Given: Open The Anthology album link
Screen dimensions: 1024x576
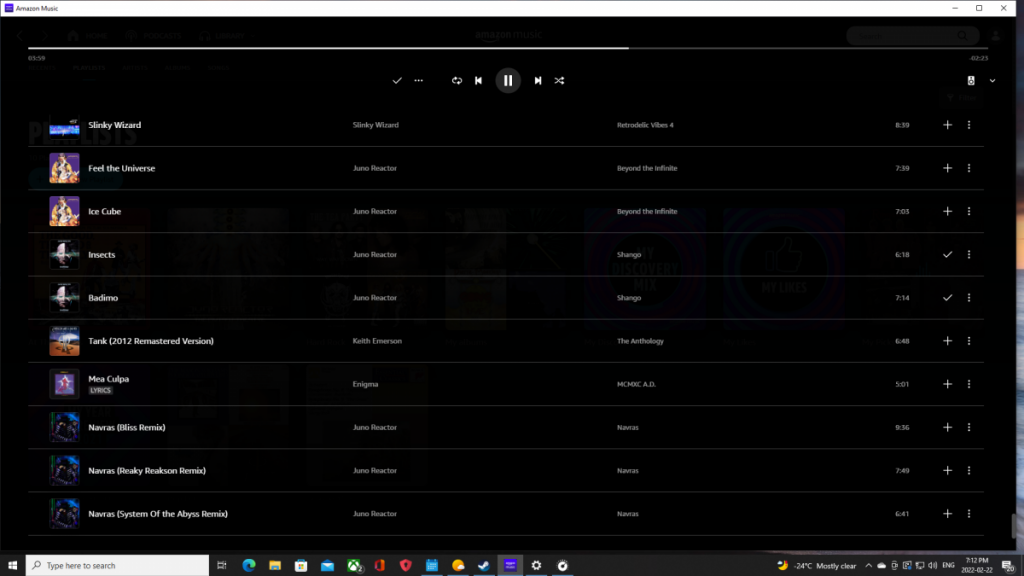Looking at the screenshot, I should pyautogui.click(x=640, y=341).
